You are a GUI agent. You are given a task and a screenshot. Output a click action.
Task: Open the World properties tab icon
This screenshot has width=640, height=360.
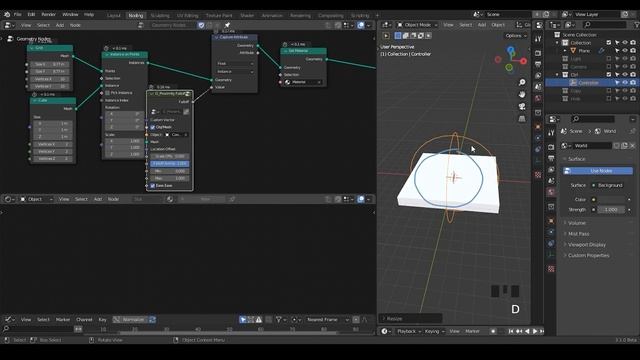(551, 191)
